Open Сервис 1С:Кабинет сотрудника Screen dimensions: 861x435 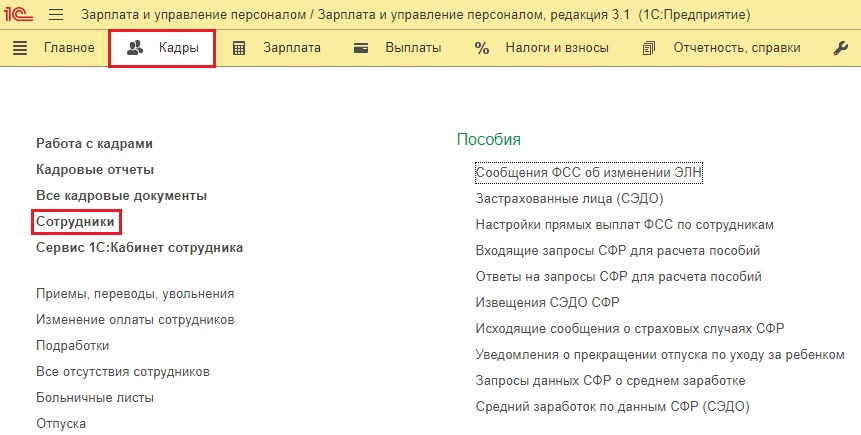139,248
